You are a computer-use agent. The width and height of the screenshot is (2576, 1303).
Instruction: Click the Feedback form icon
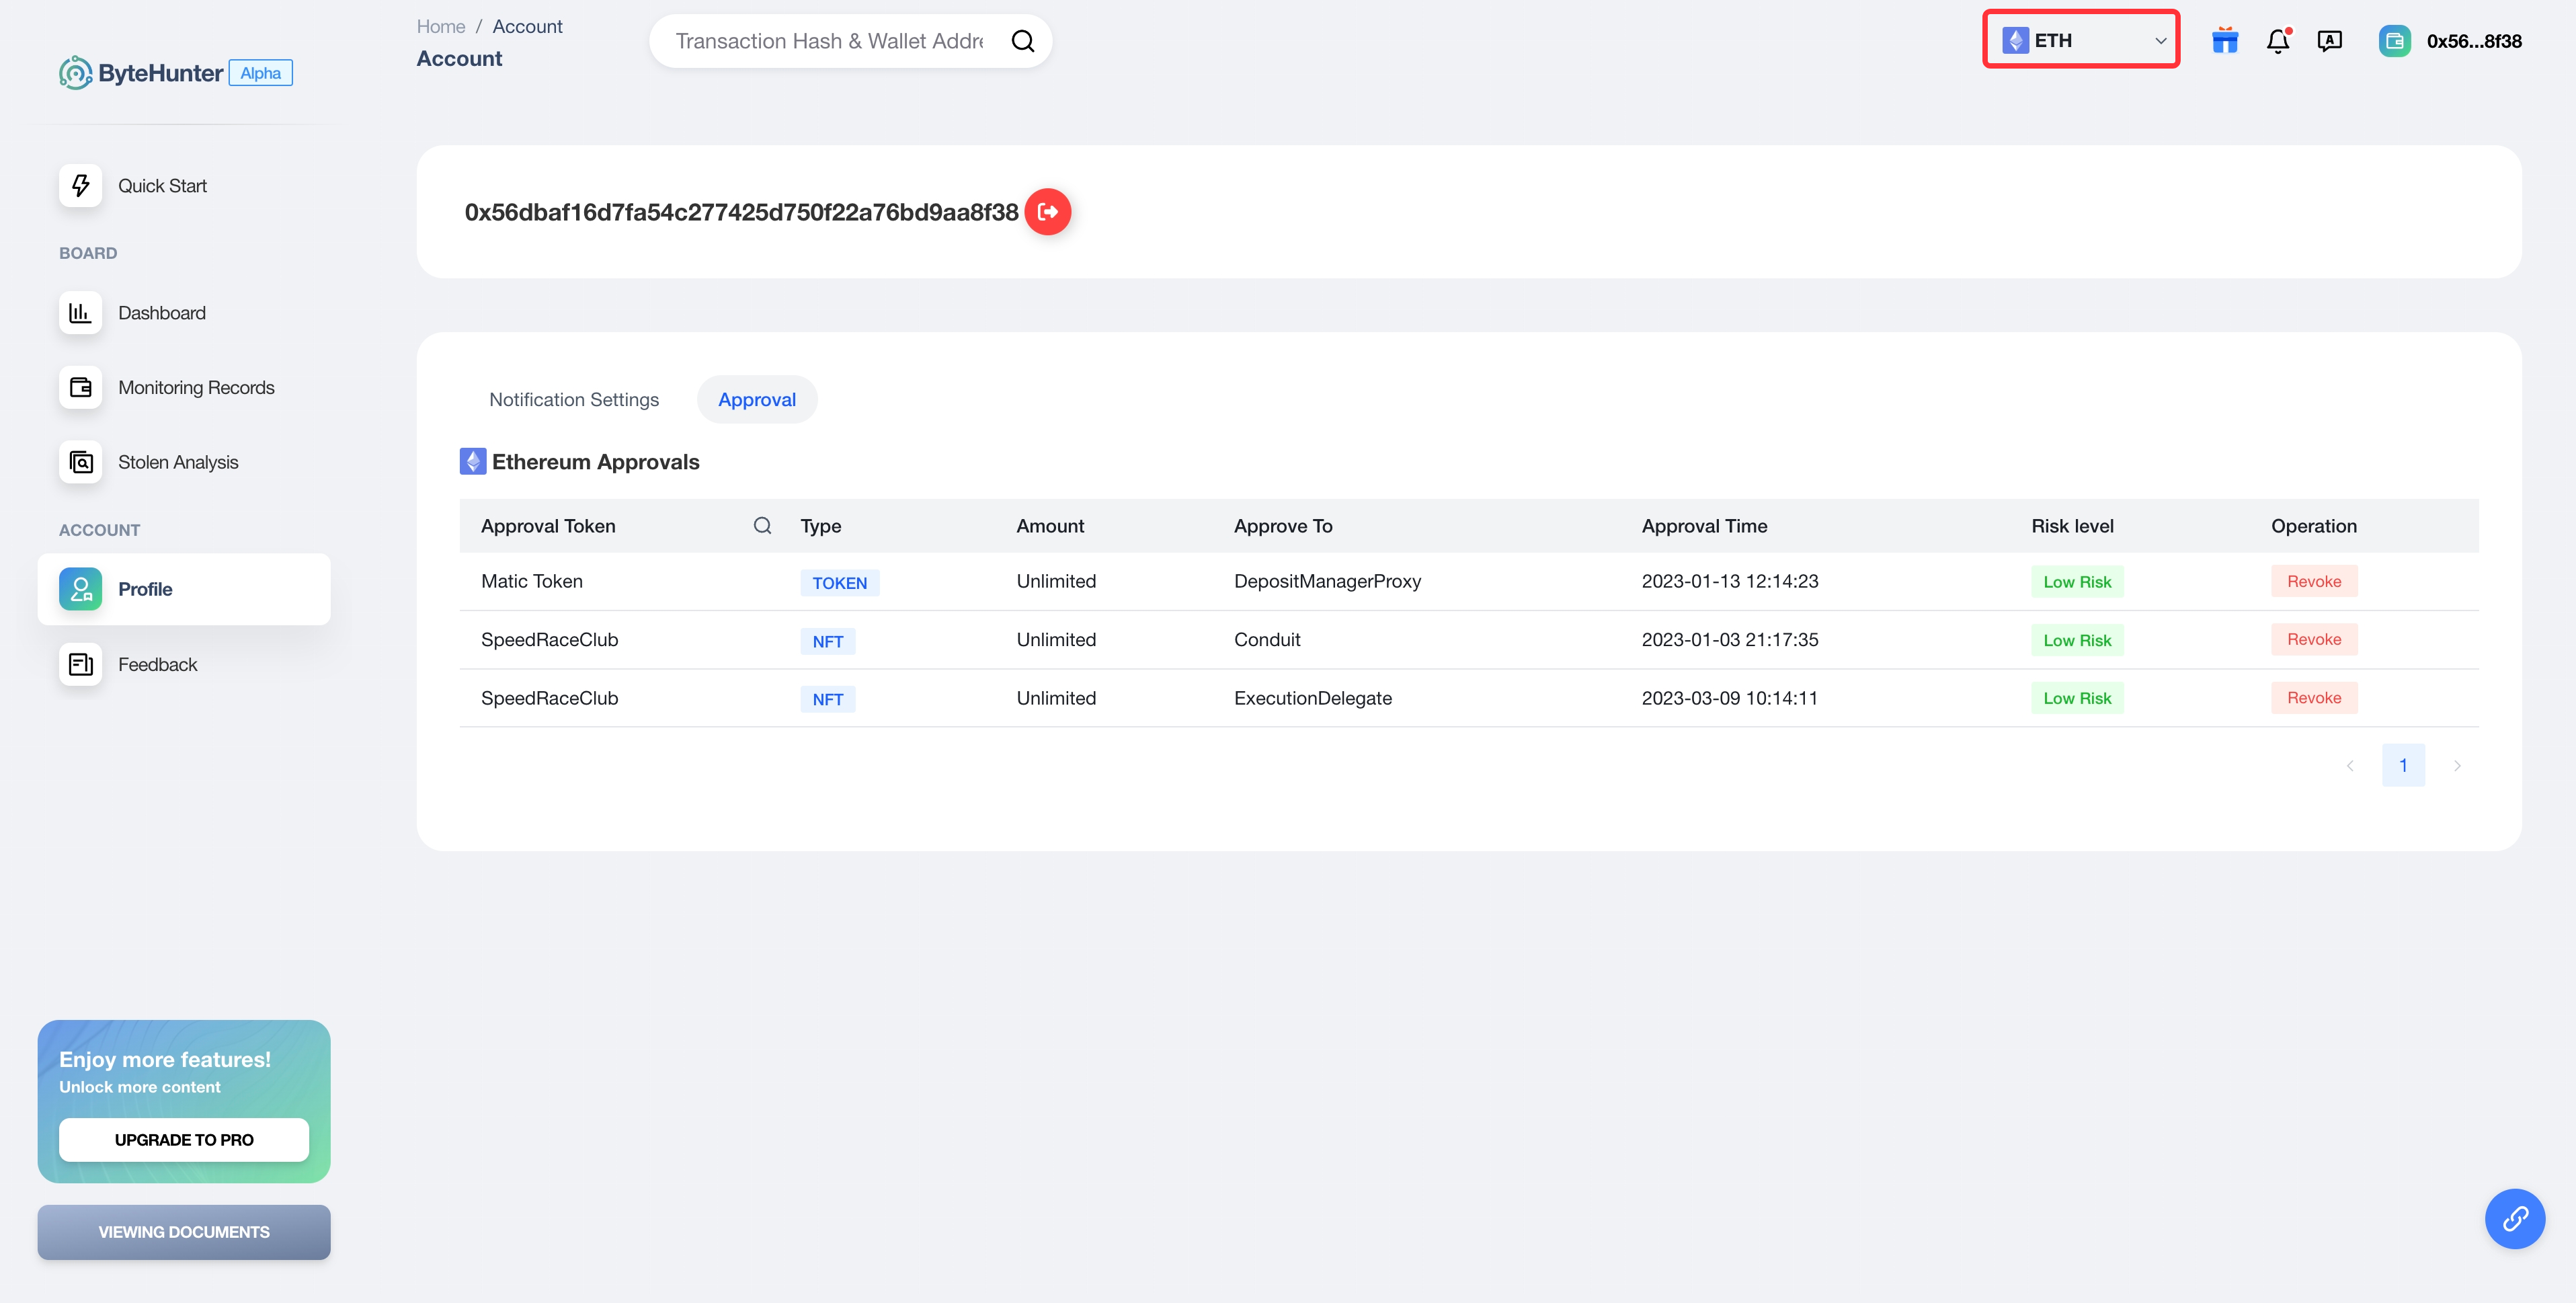(x=80, y=665)
